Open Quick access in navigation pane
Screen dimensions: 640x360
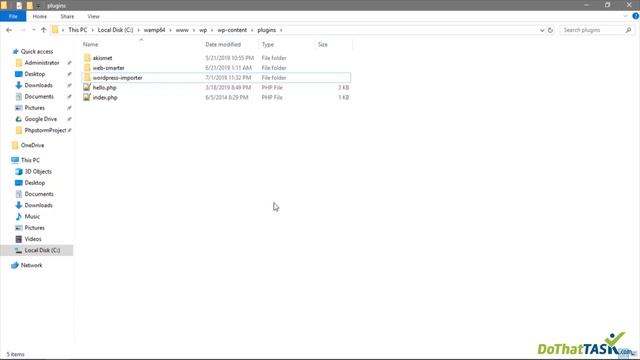37,51
